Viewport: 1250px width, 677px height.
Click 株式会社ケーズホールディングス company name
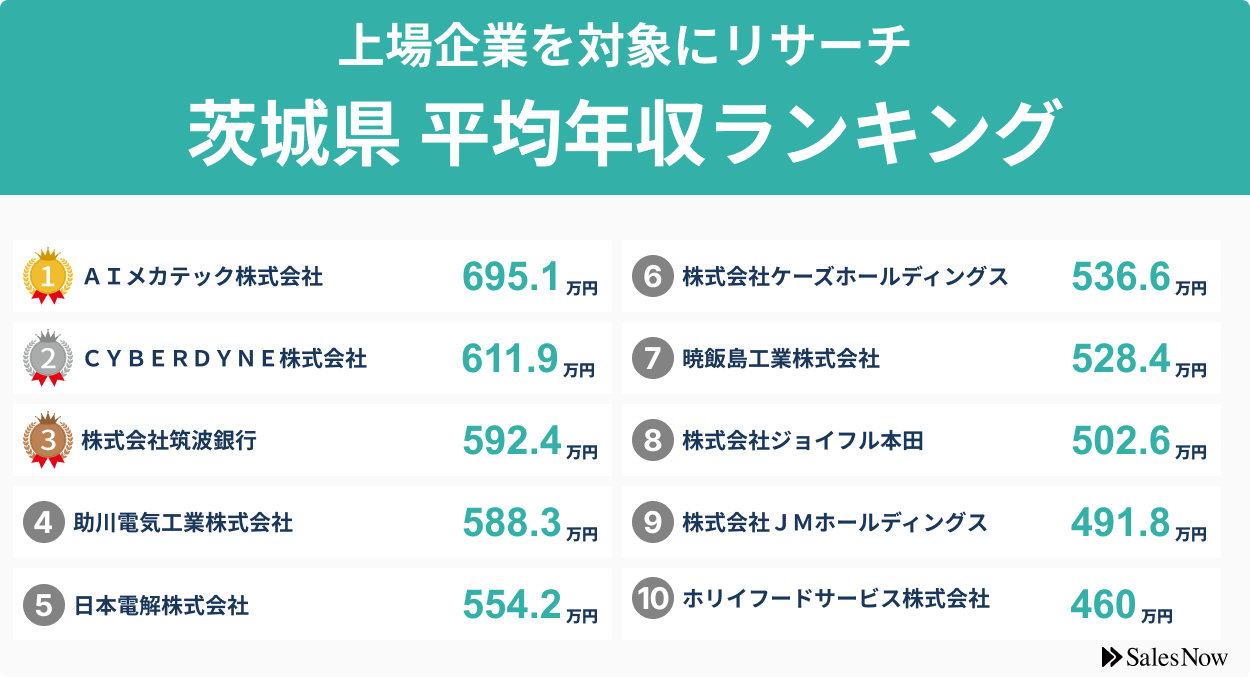845,276
